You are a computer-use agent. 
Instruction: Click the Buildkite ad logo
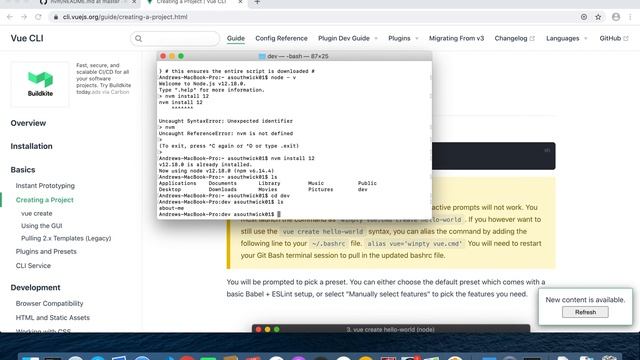(40, 84)
